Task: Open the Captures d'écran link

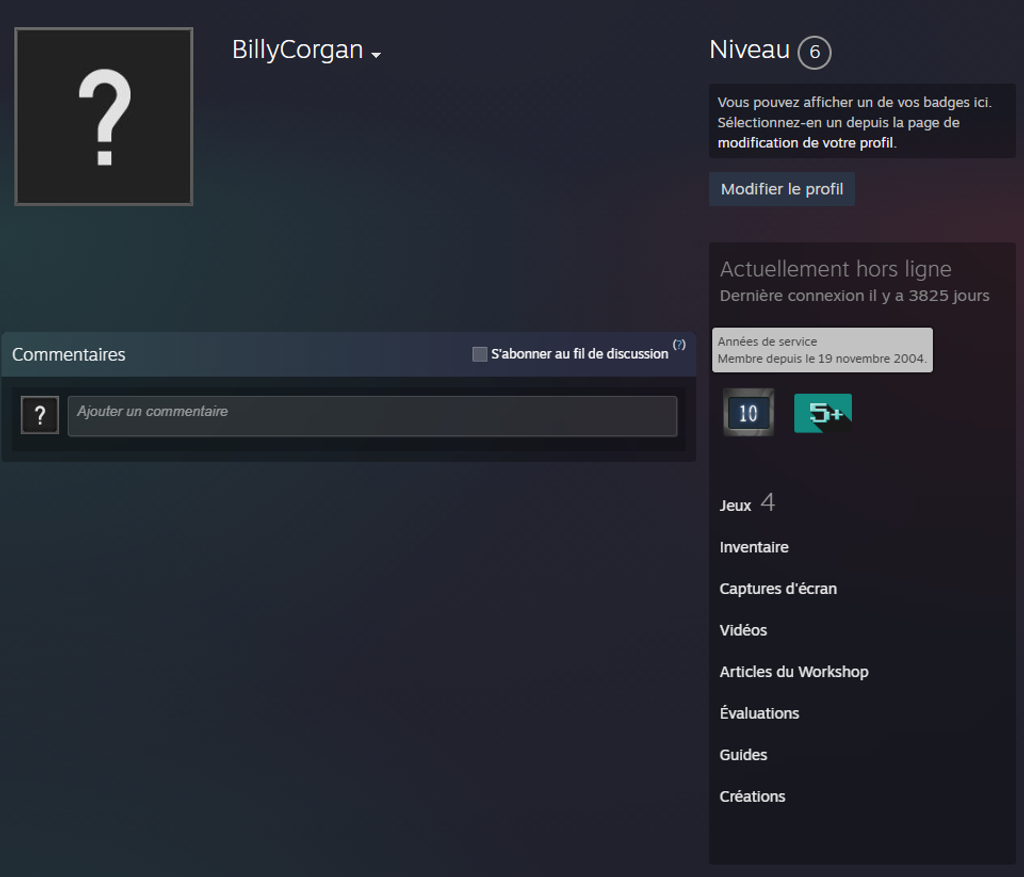Action: [778, 588]
